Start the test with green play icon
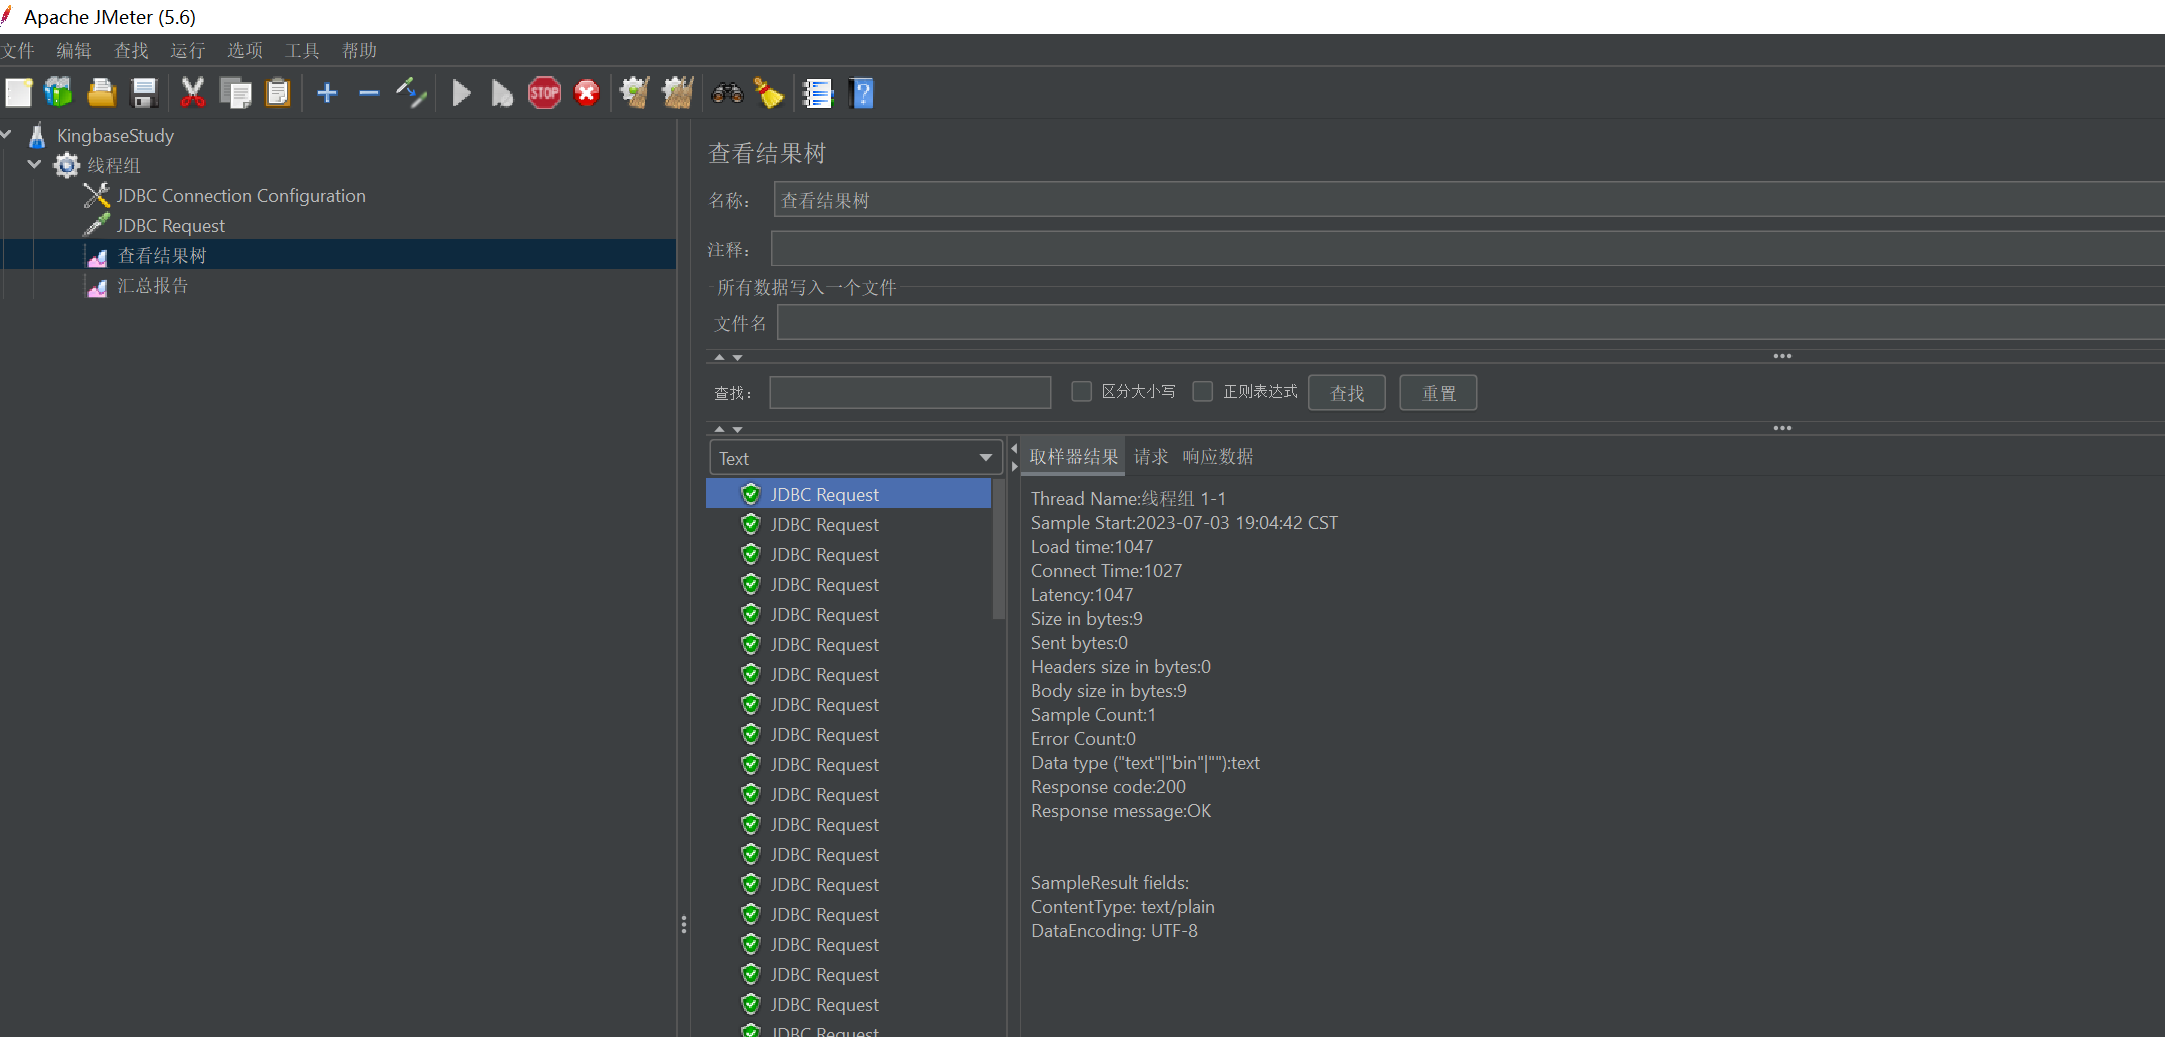This screenshot has height=1037, width=2165. [x=461, y=93]
